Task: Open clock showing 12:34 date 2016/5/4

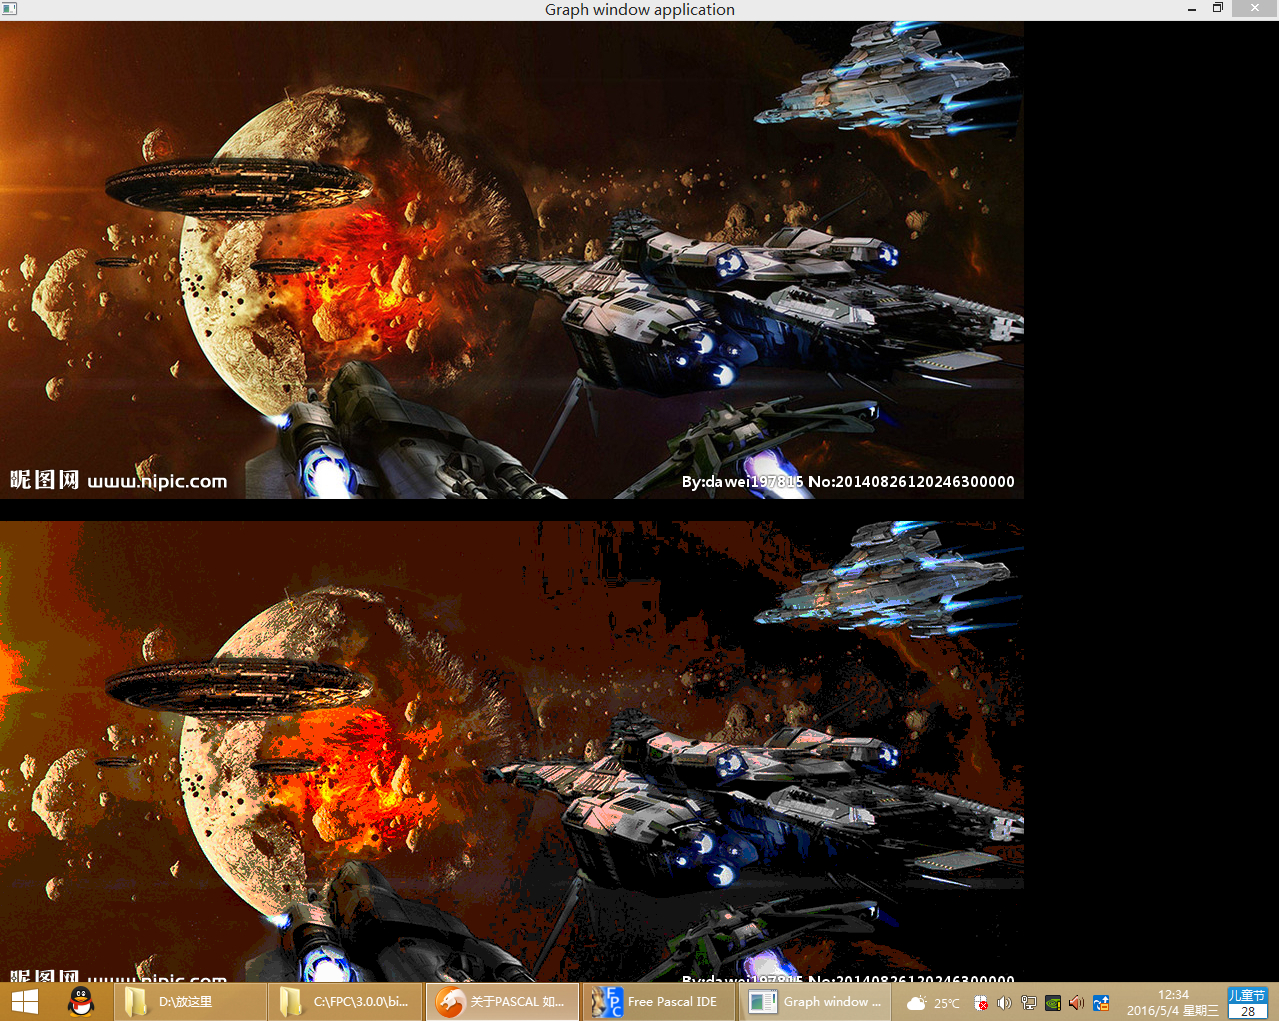Action: pyautogui.click(x=1173, y=1003)
